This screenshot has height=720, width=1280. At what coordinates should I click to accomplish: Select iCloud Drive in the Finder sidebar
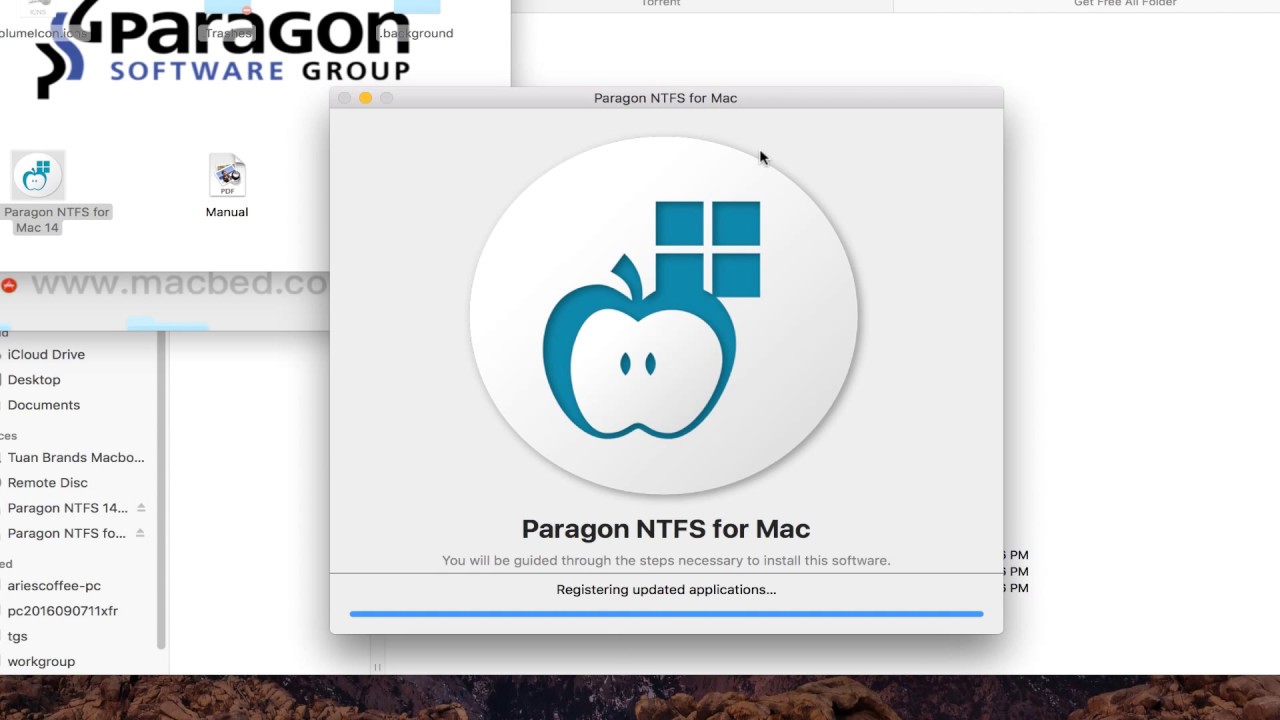click(x=46, y=354)
